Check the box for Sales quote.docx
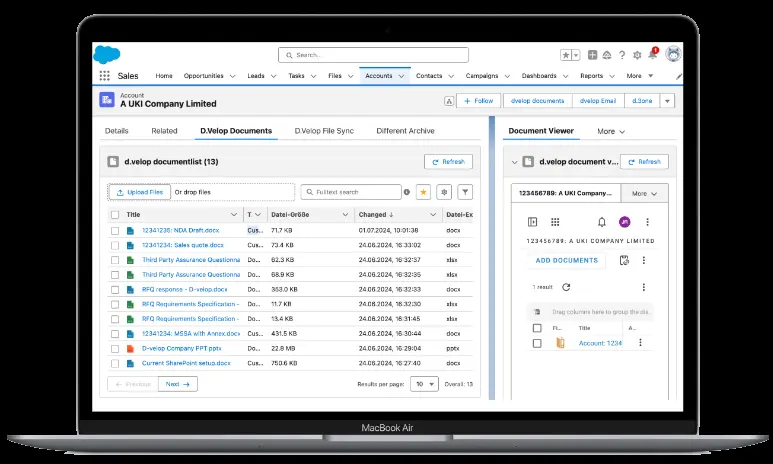 pos(115,245)
